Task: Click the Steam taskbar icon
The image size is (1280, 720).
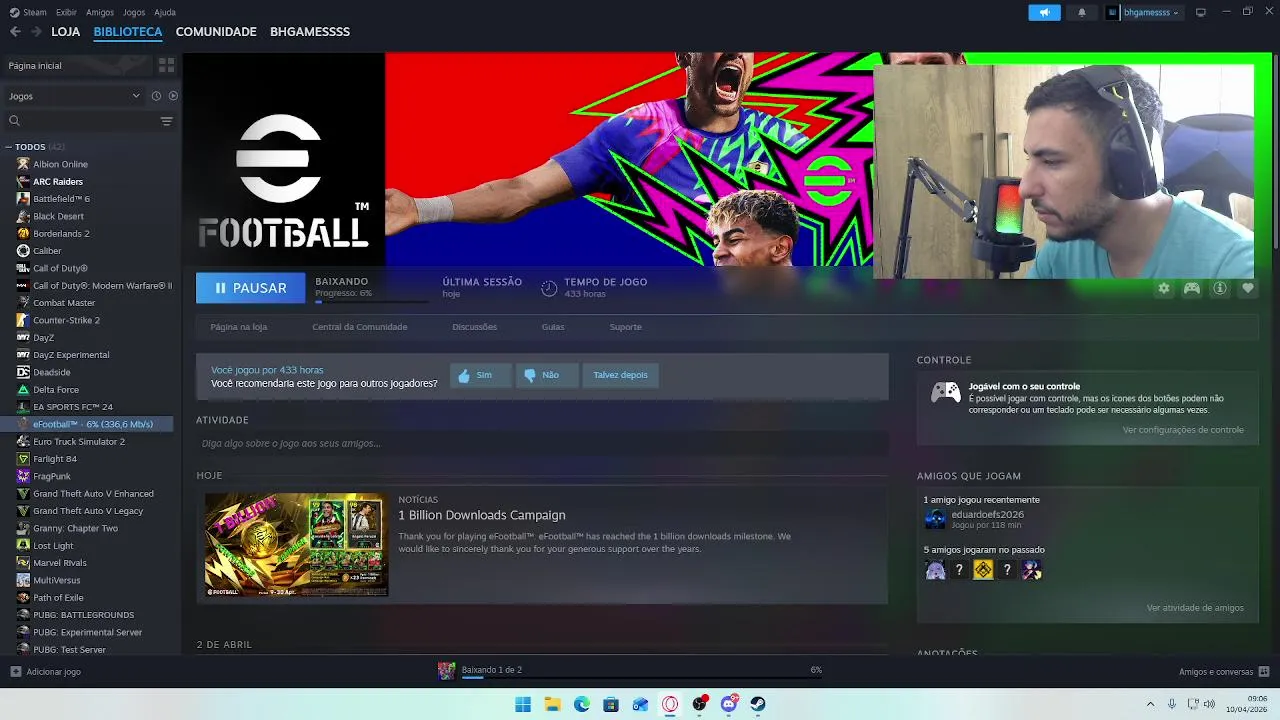Action: point(759,704)
